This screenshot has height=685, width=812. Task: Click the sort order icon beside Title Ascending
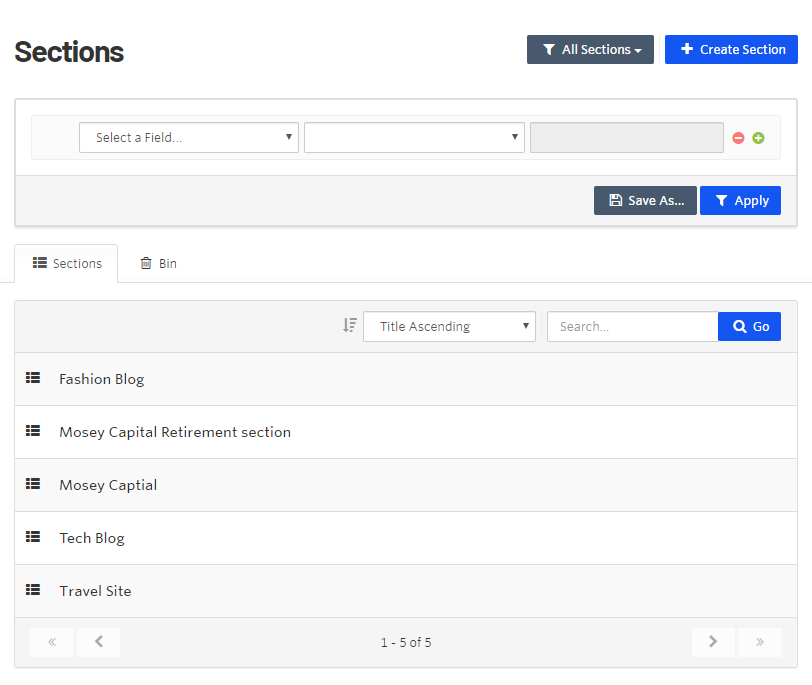(x=349, y=325)
